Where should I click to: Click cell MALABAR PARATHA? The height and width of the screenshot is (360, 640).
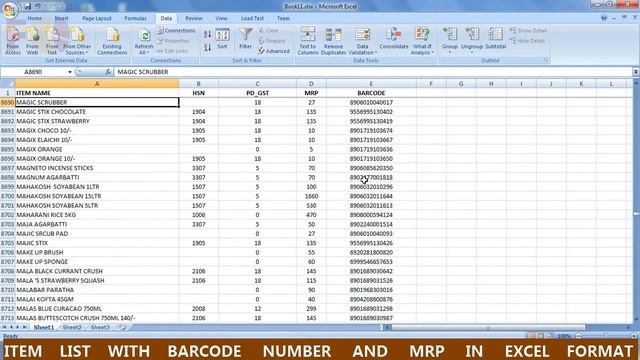(97, 290)
